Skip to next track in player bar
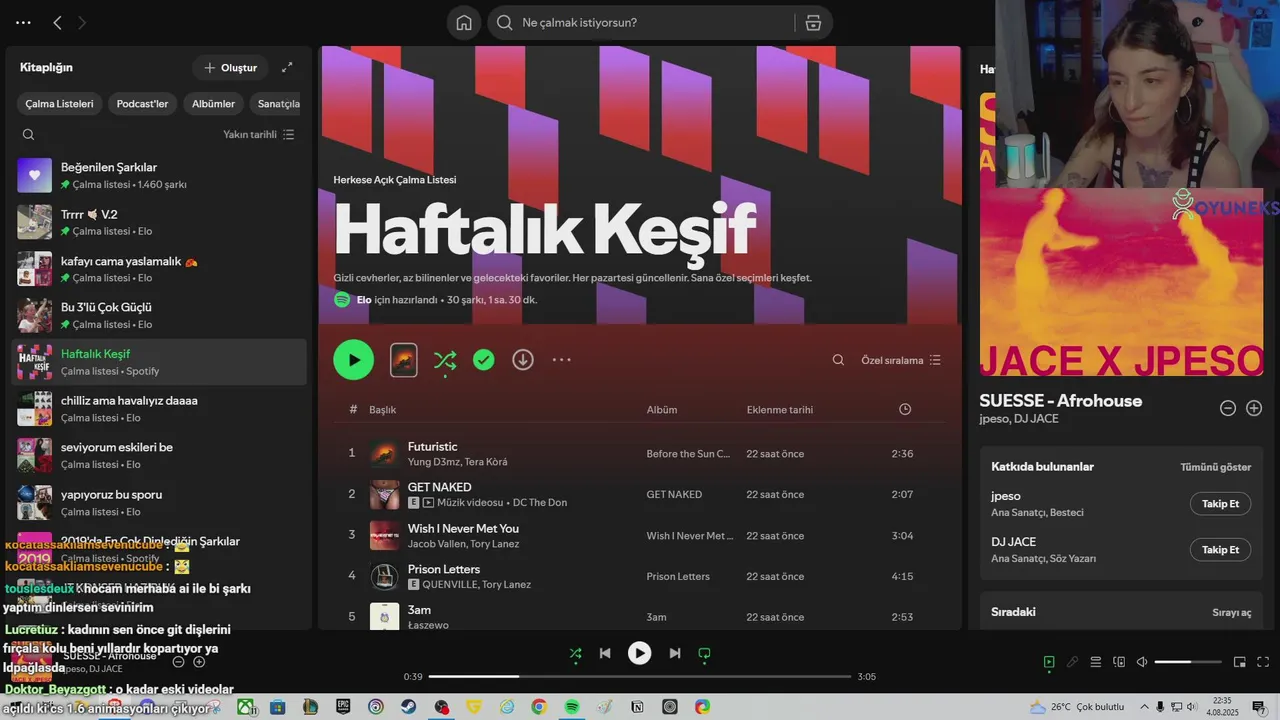This screenshot has width=1280, height=720. point(675,653)
